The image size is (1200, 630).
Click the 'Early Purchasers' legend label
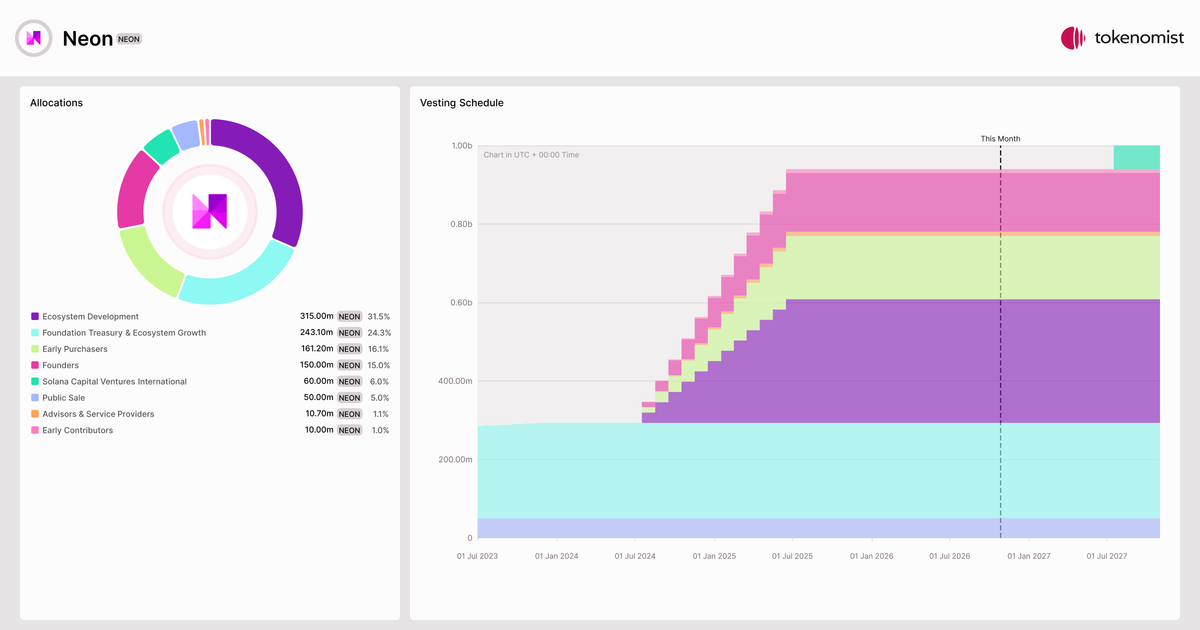pos(75,349)
